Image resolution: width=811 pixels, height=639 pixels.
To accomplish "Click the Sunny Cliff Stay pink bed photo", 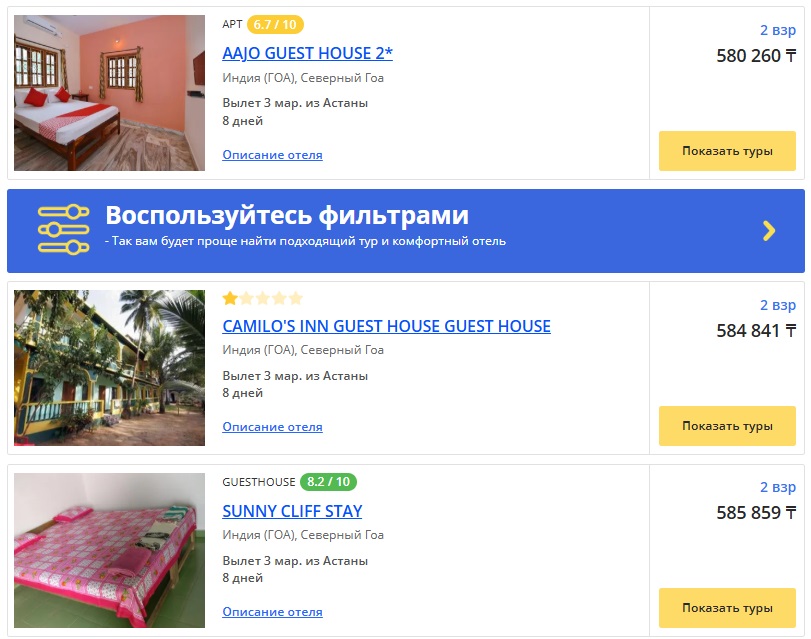I will (x=110, y=551).
